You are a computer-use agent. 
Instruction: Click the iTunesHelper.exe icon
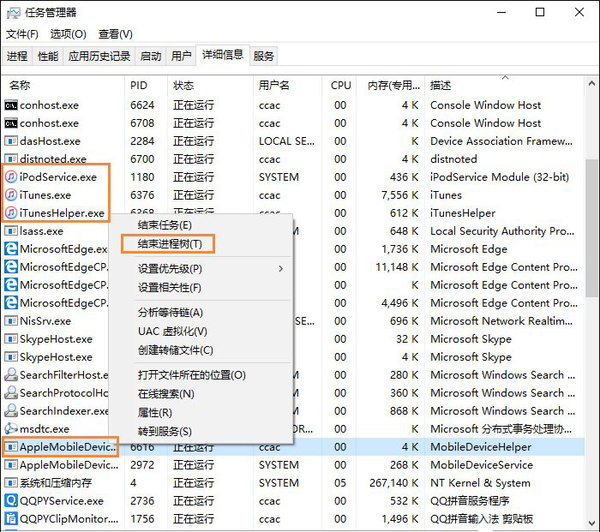pos(11,213)
